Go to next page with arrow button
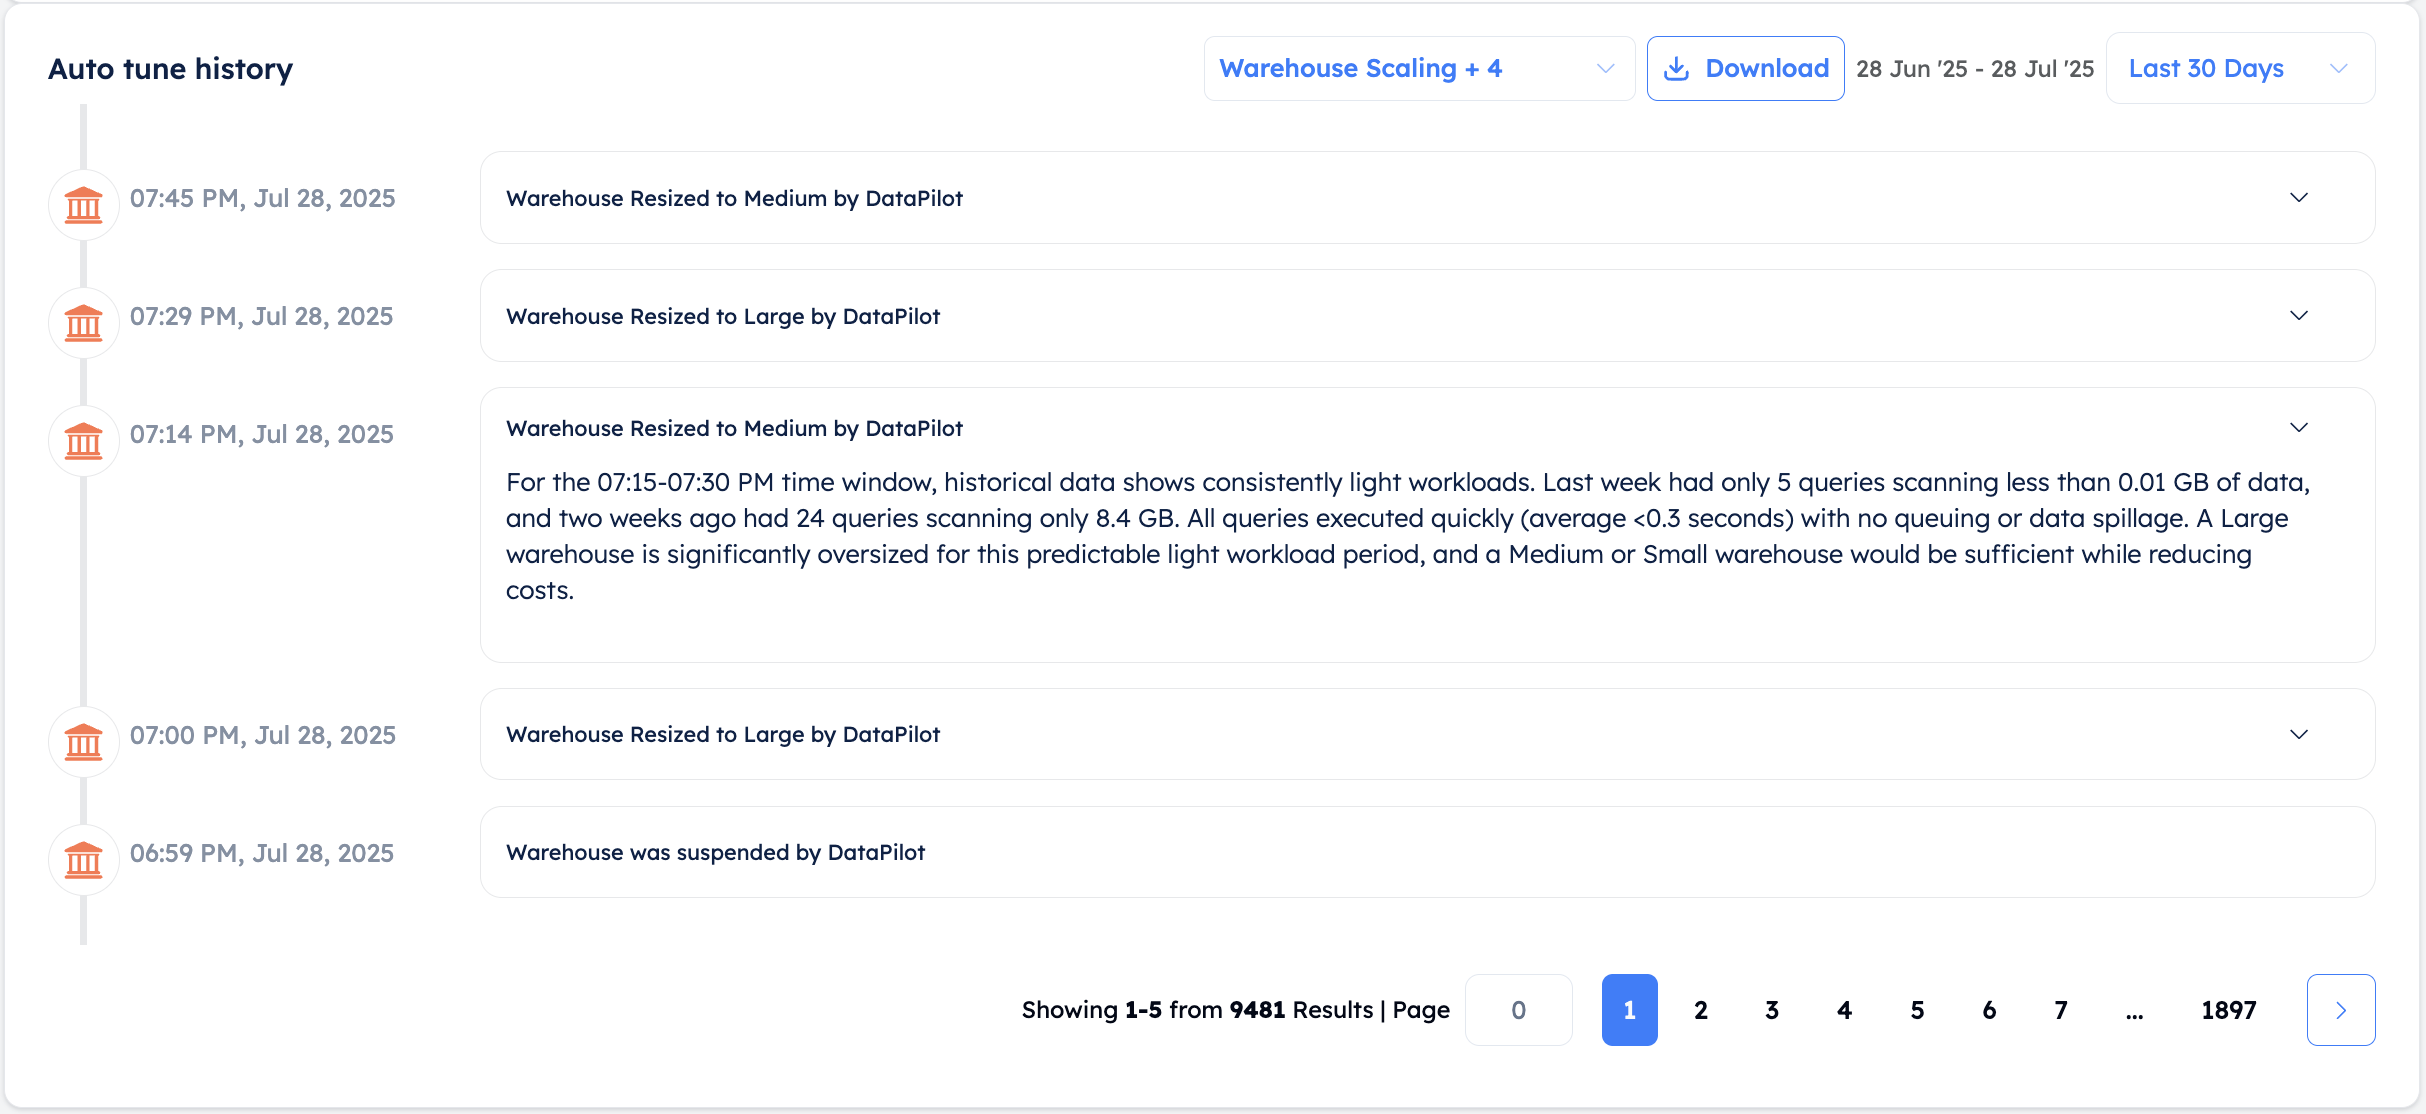This screenshot has width=2426, height=1114. 2341,1010
